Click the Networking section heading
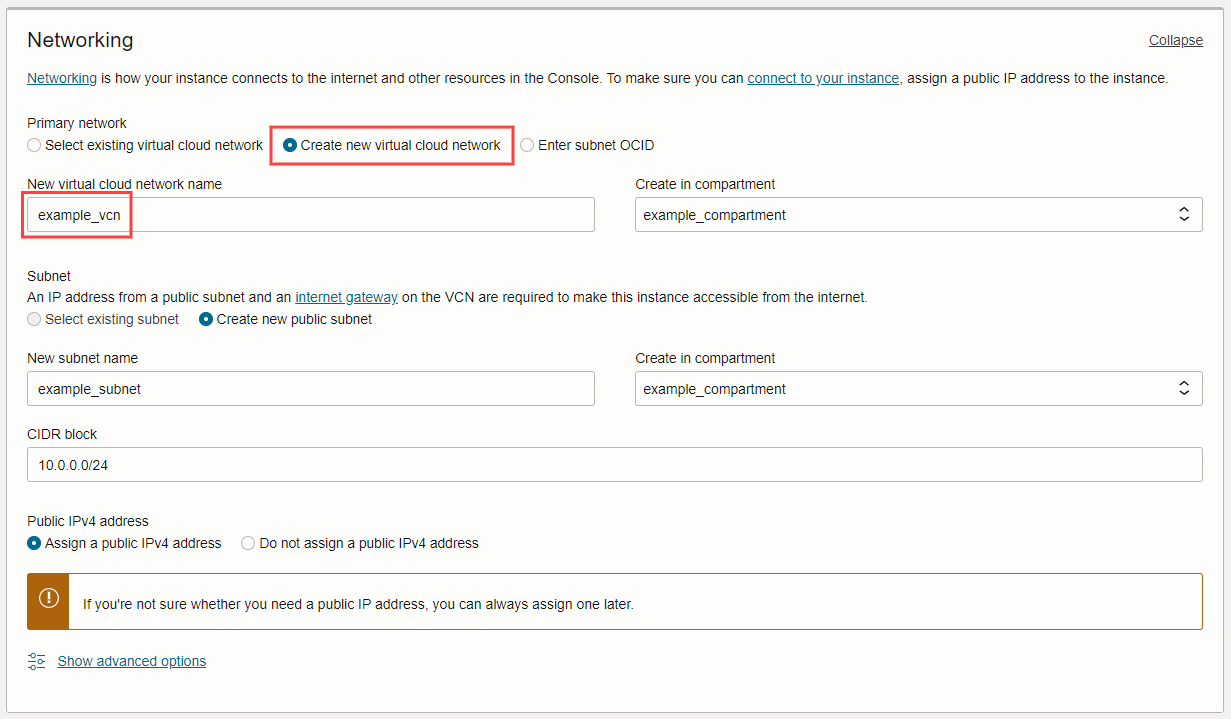 click(80, 40)
